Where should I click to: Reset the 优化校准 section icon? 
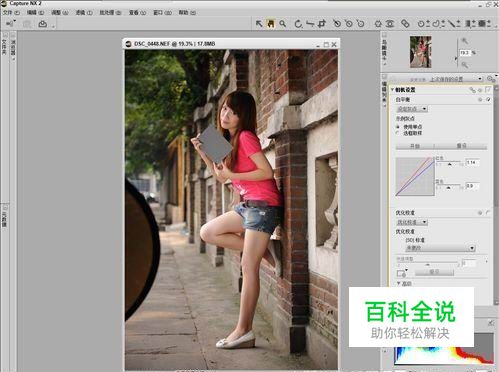coord(480,212)
